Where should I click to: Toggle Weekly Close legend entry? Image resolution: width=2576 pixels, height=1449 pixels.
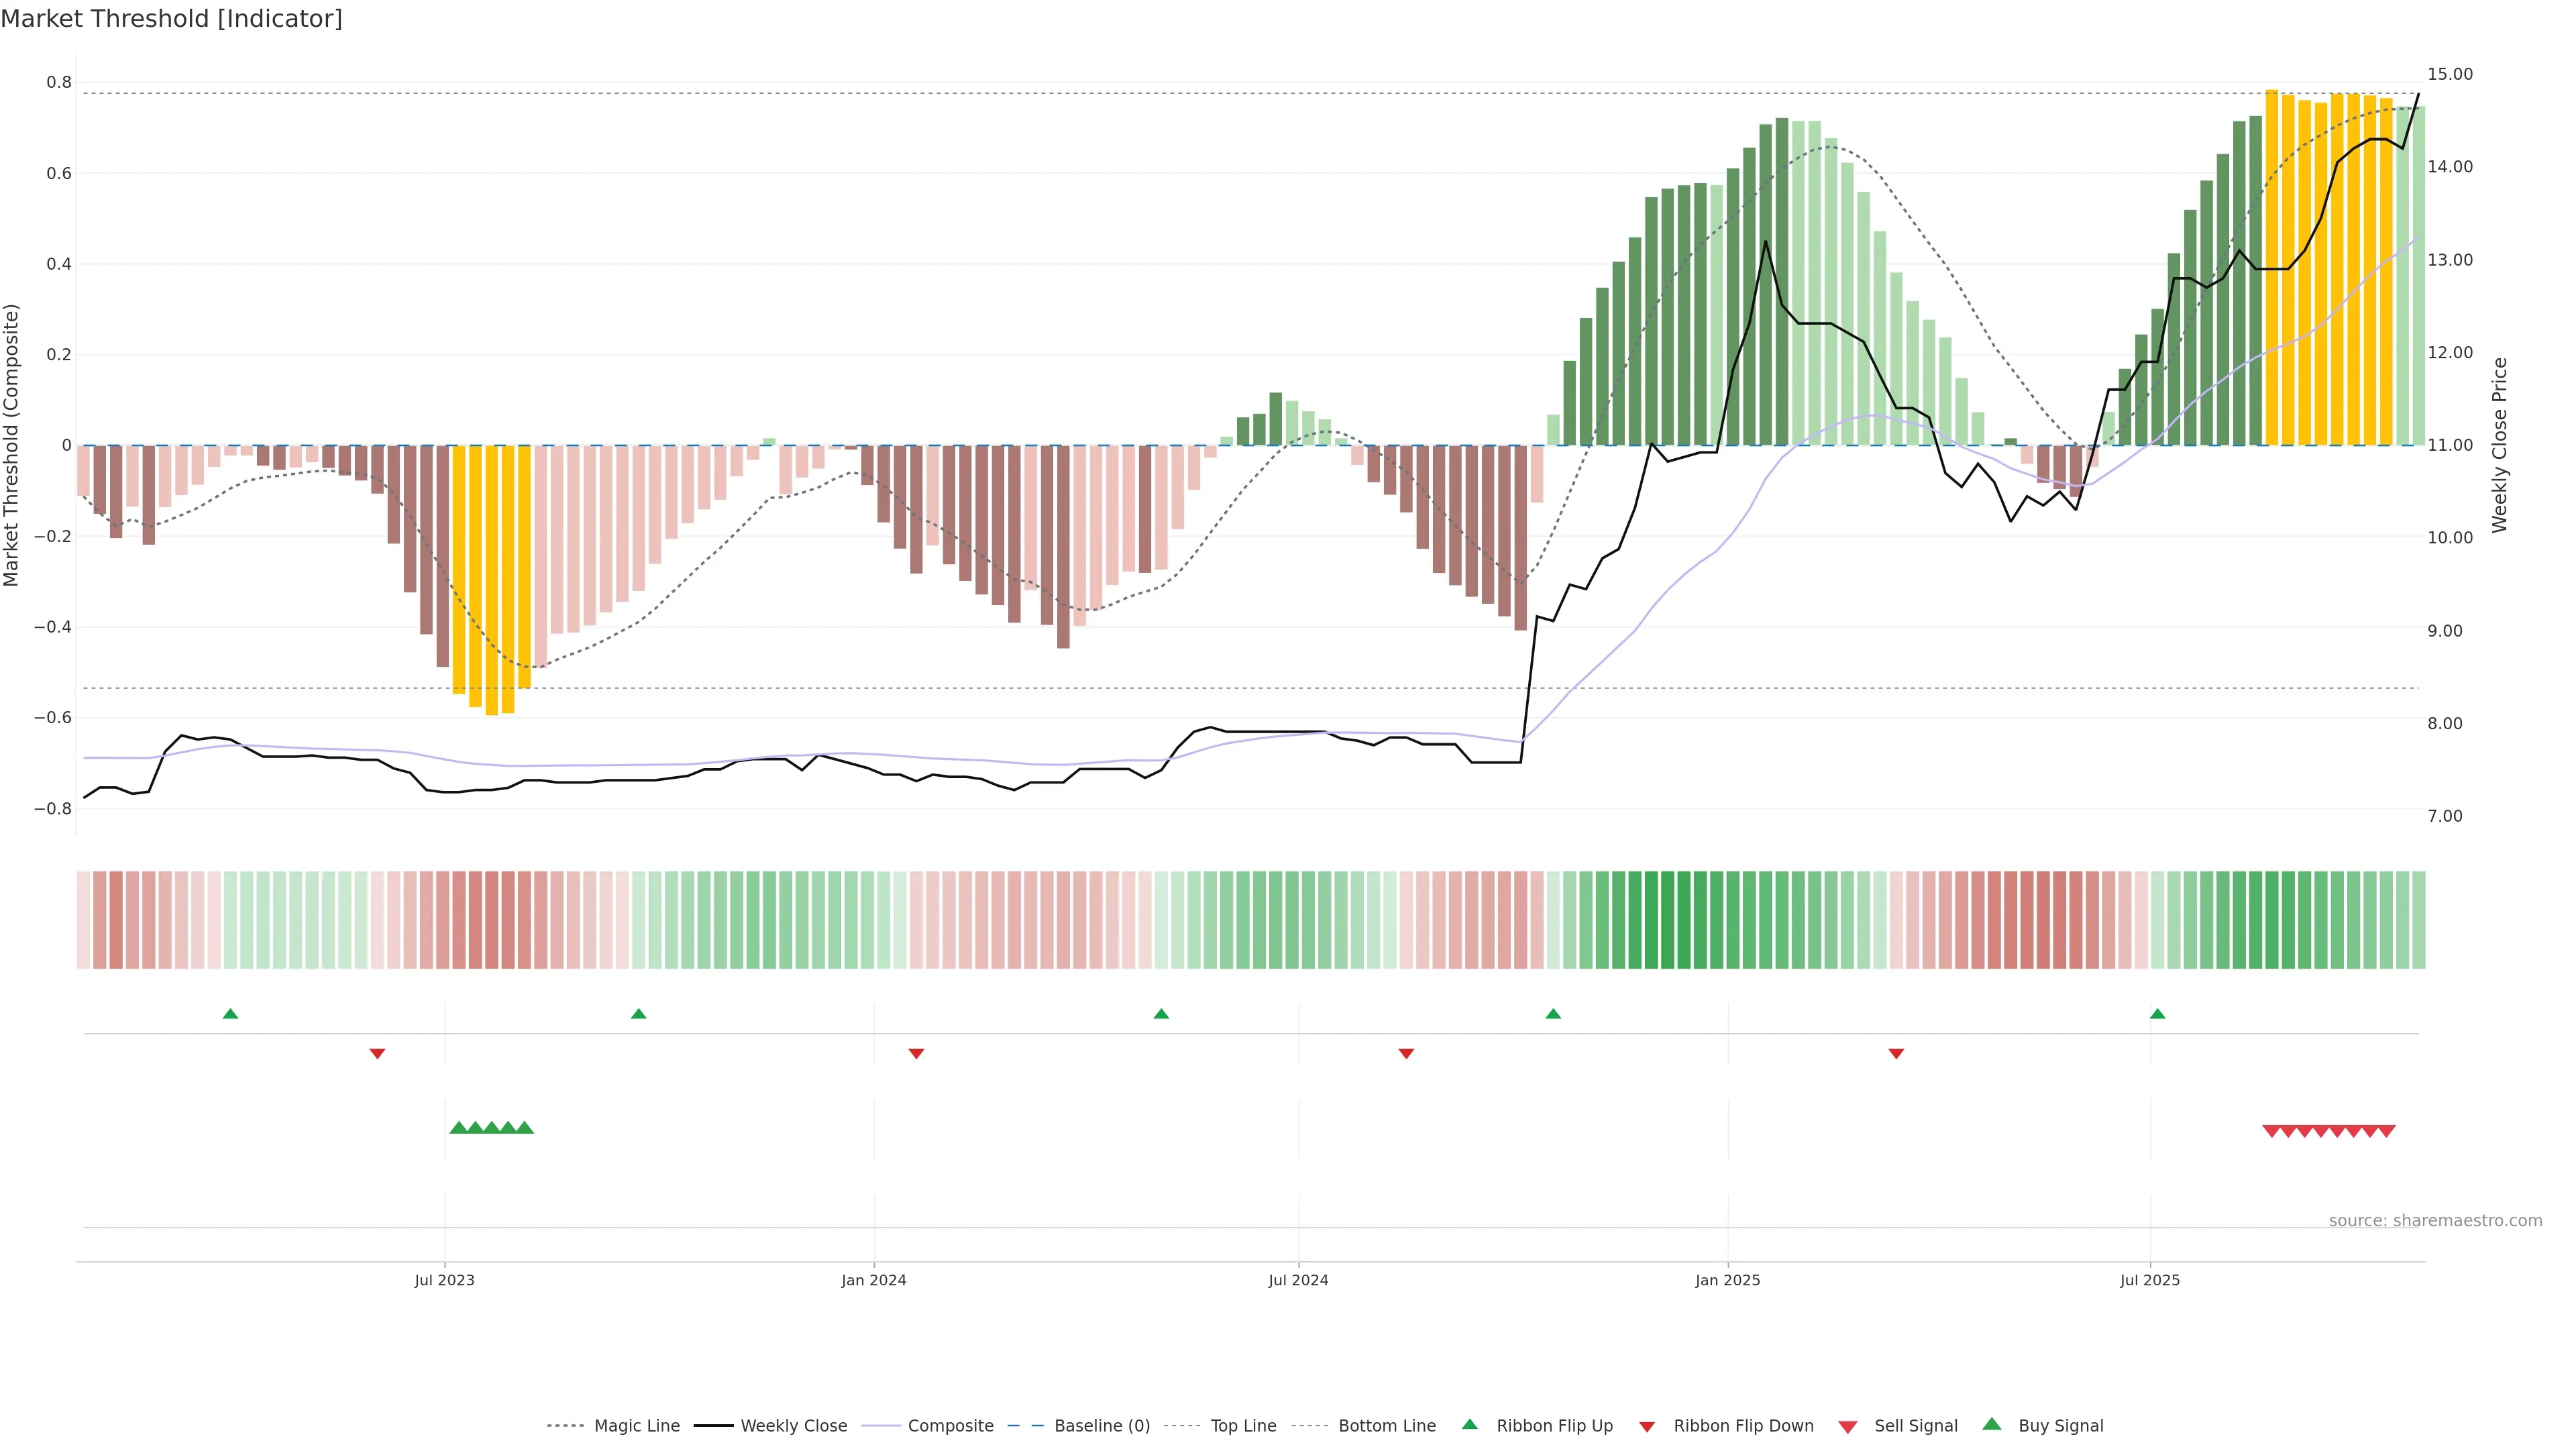[x=793, y=1426]
